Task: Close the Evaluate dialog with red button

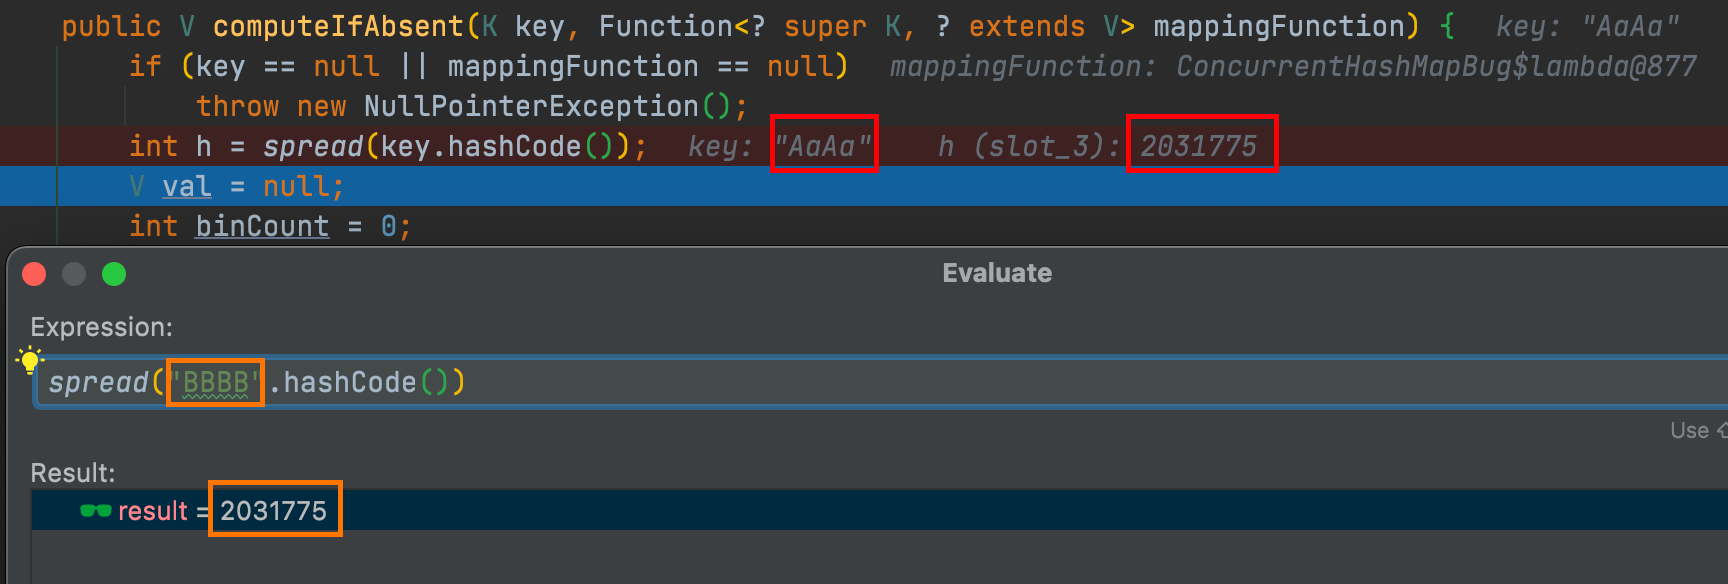Action: point(34,274)
